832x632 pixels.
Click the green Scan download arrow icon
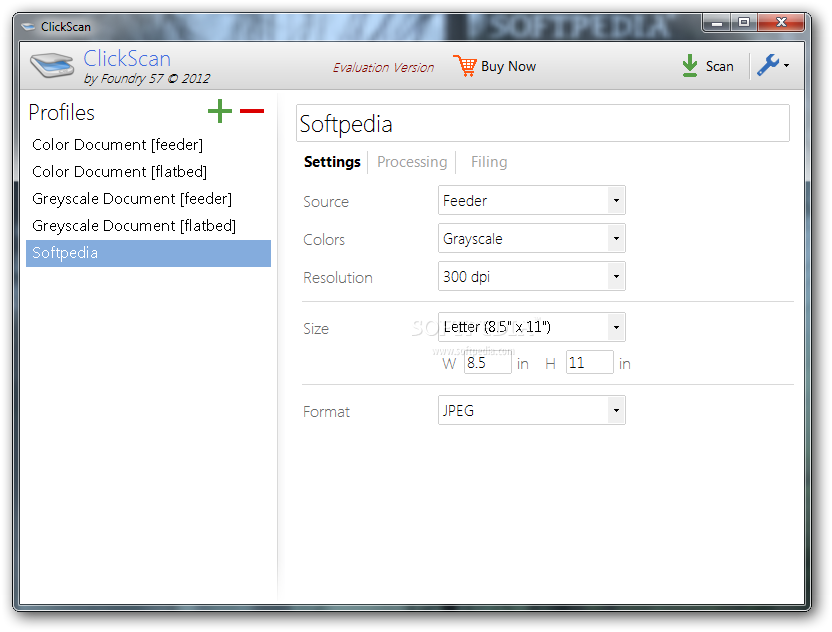click(690, 66)
